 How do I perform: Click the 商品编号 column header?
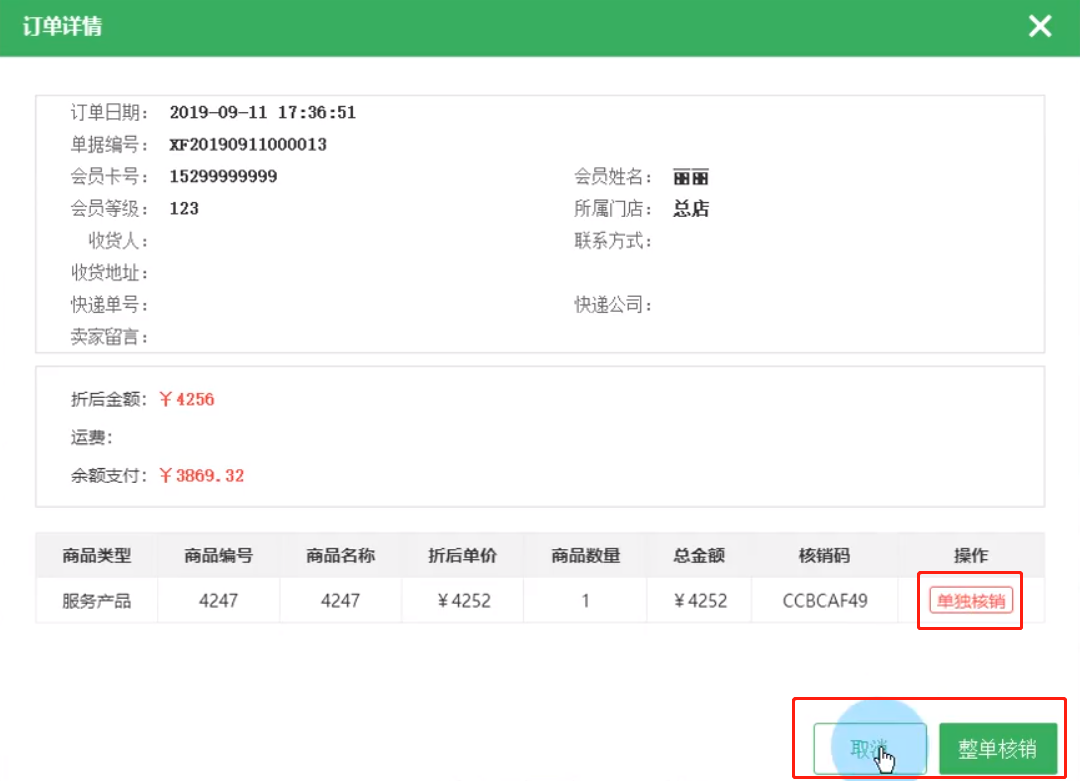click(x=217, y=555)
